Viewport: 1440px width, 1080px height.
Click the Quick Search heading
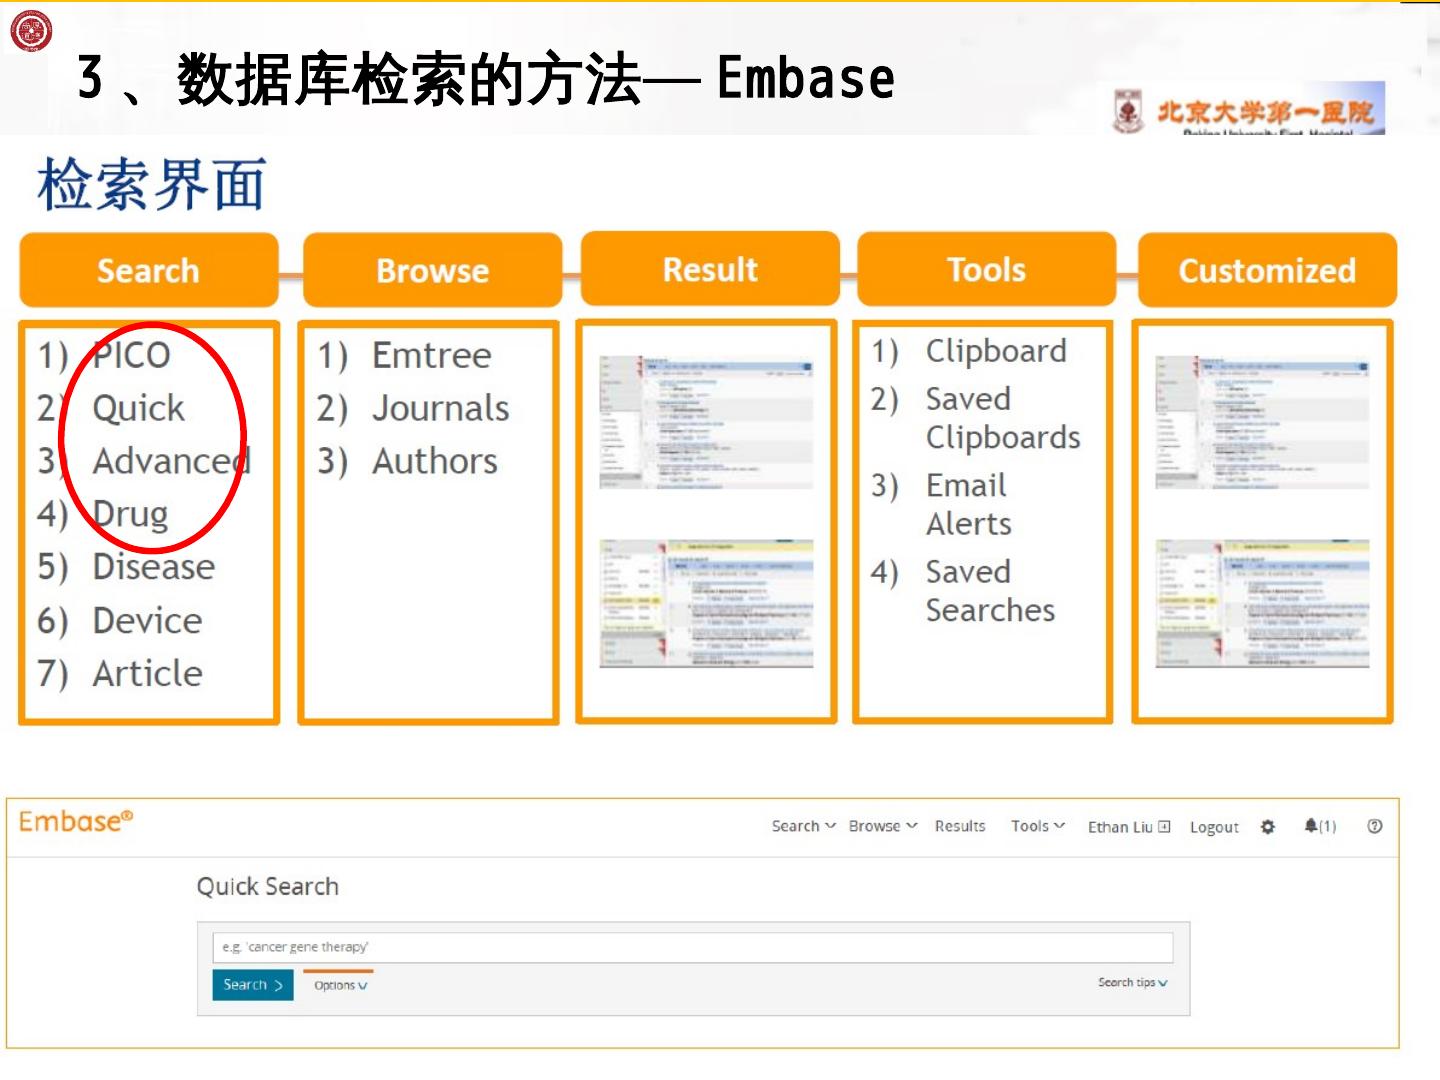[268, 887]
